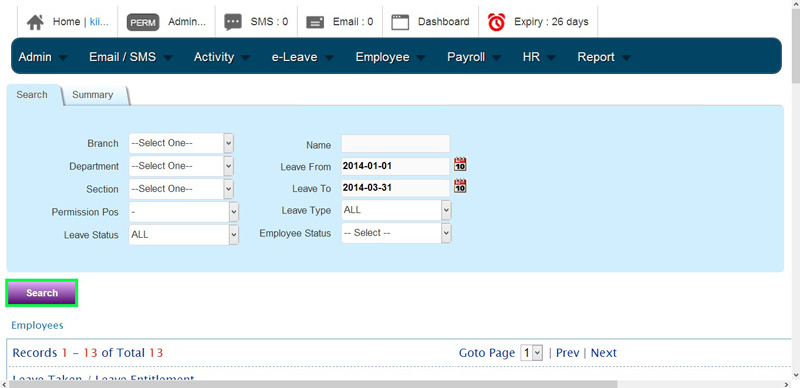Click the SMS : 0 counter text
This screenshot has width=800, height=388.
[269, 22]
